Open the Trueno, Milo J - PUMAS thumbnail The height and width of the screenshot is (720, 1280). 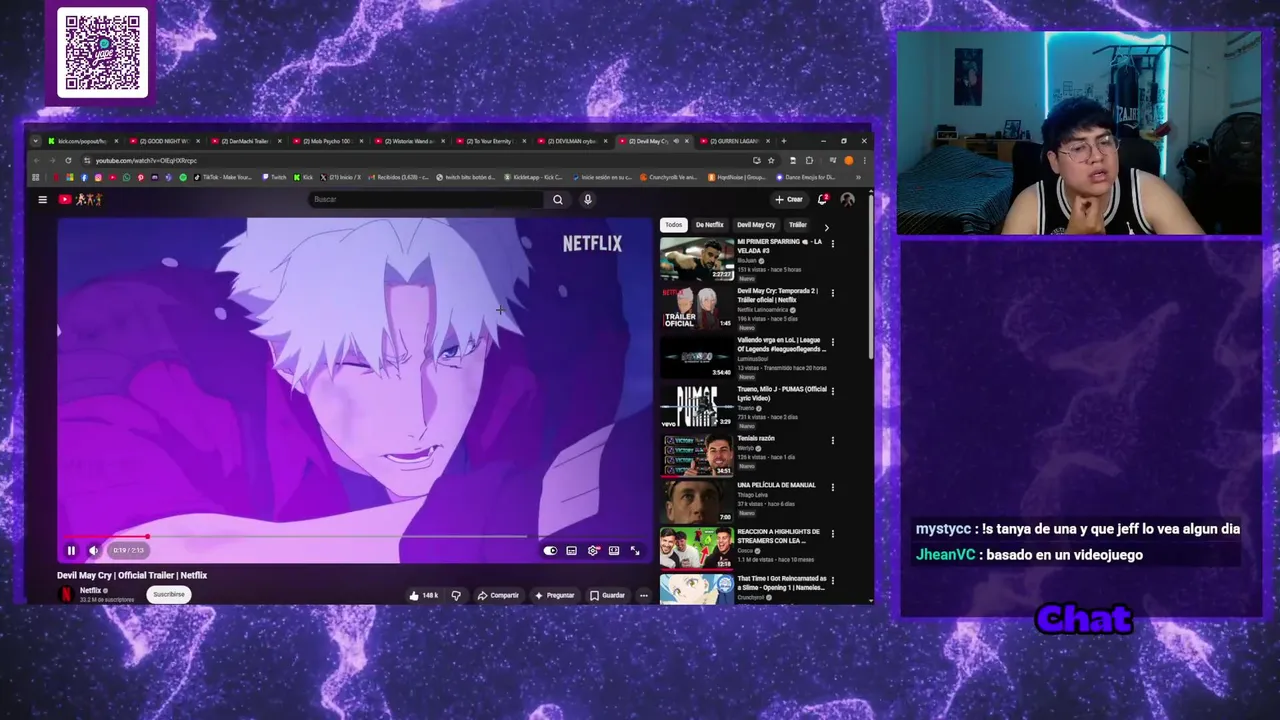[x=697, y=406]
